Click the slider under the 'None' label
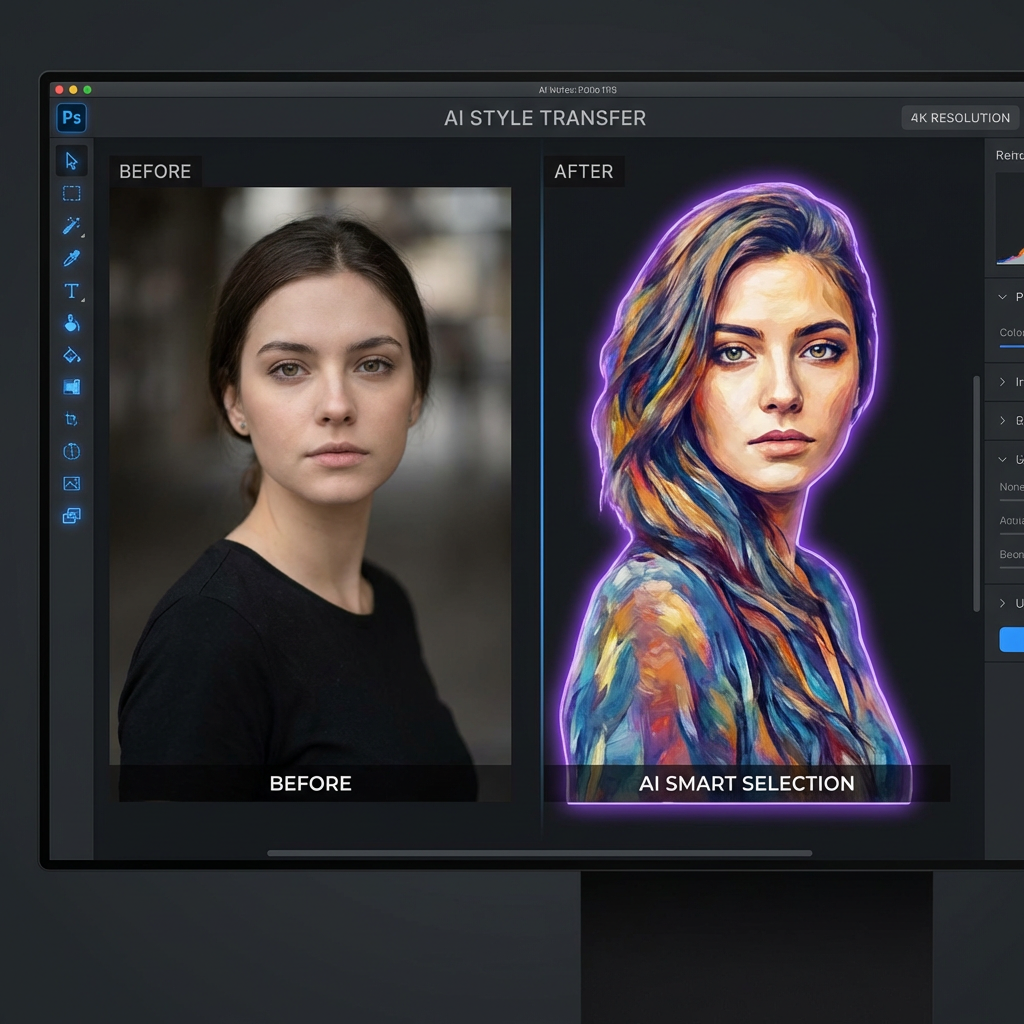The height and width of the screenshot is (1024, 1024). pyautogui.click(x=1011, y=499)
